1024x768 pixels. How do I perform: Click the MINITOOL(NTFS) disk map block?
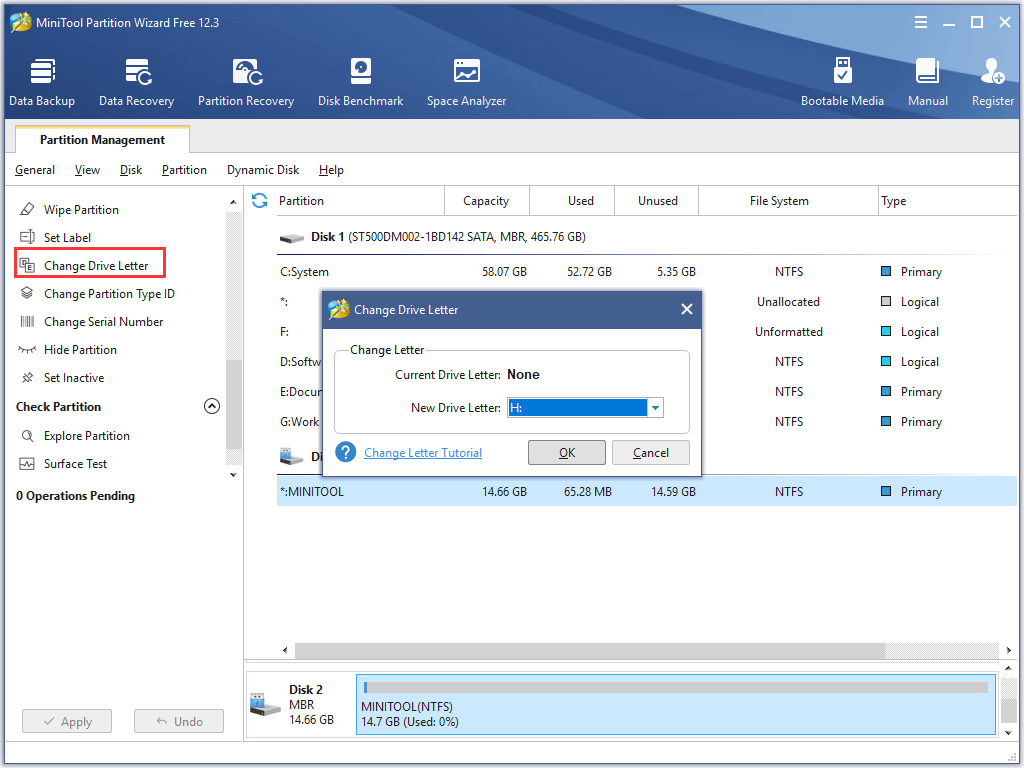tap(676, 705)
